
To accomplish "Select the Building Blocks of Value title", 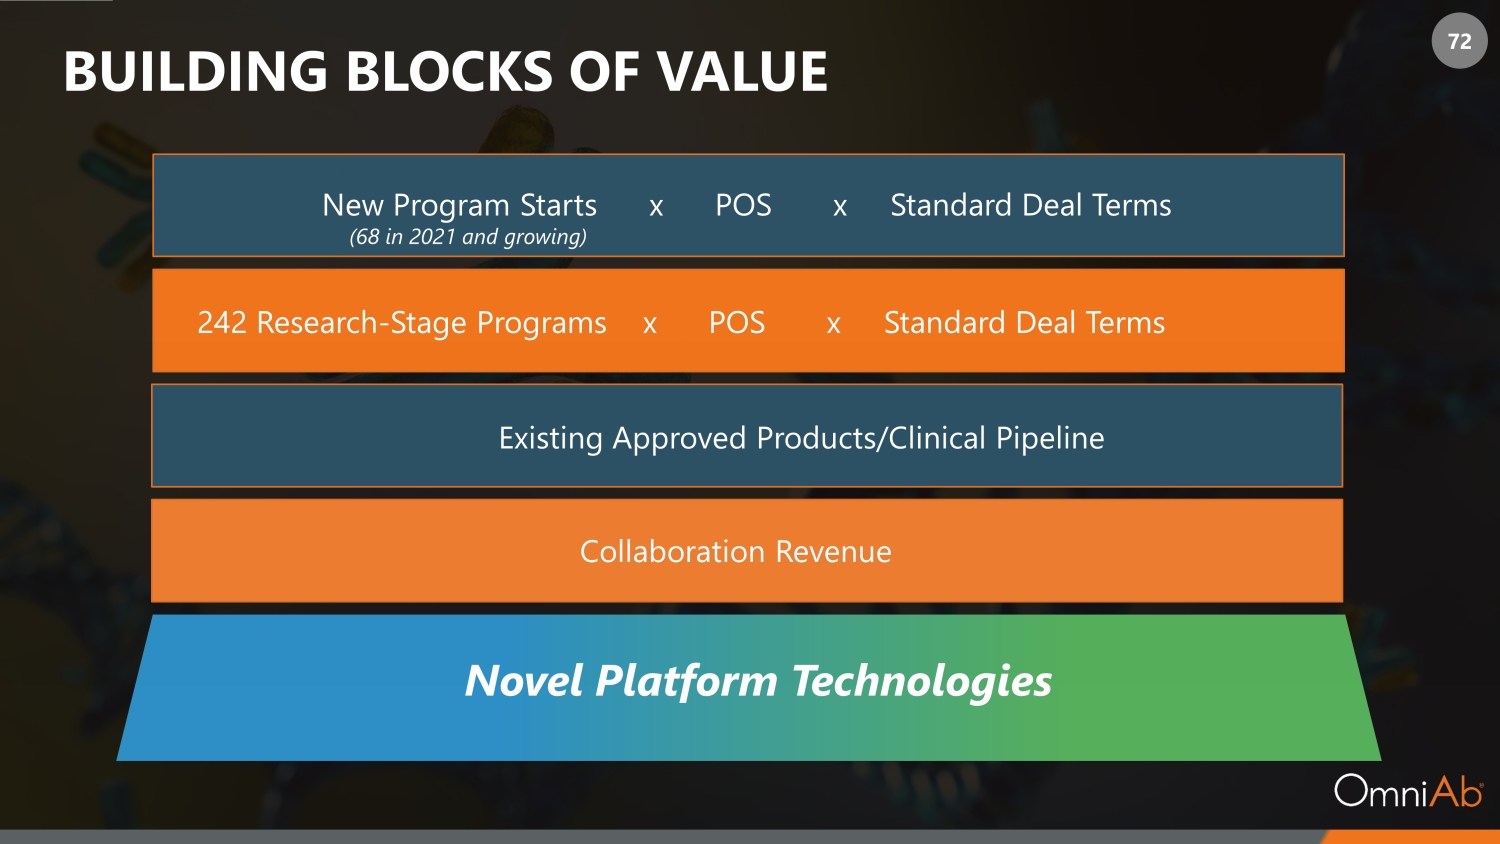I will point(446,72).
